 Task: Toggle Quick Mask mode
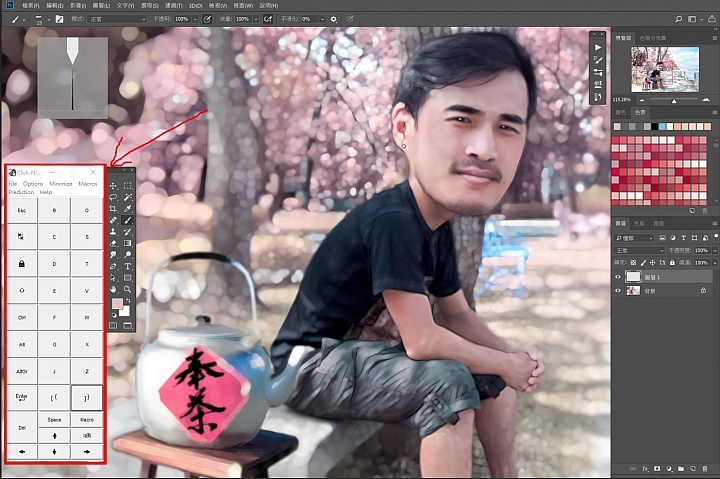tap(113, 325)
